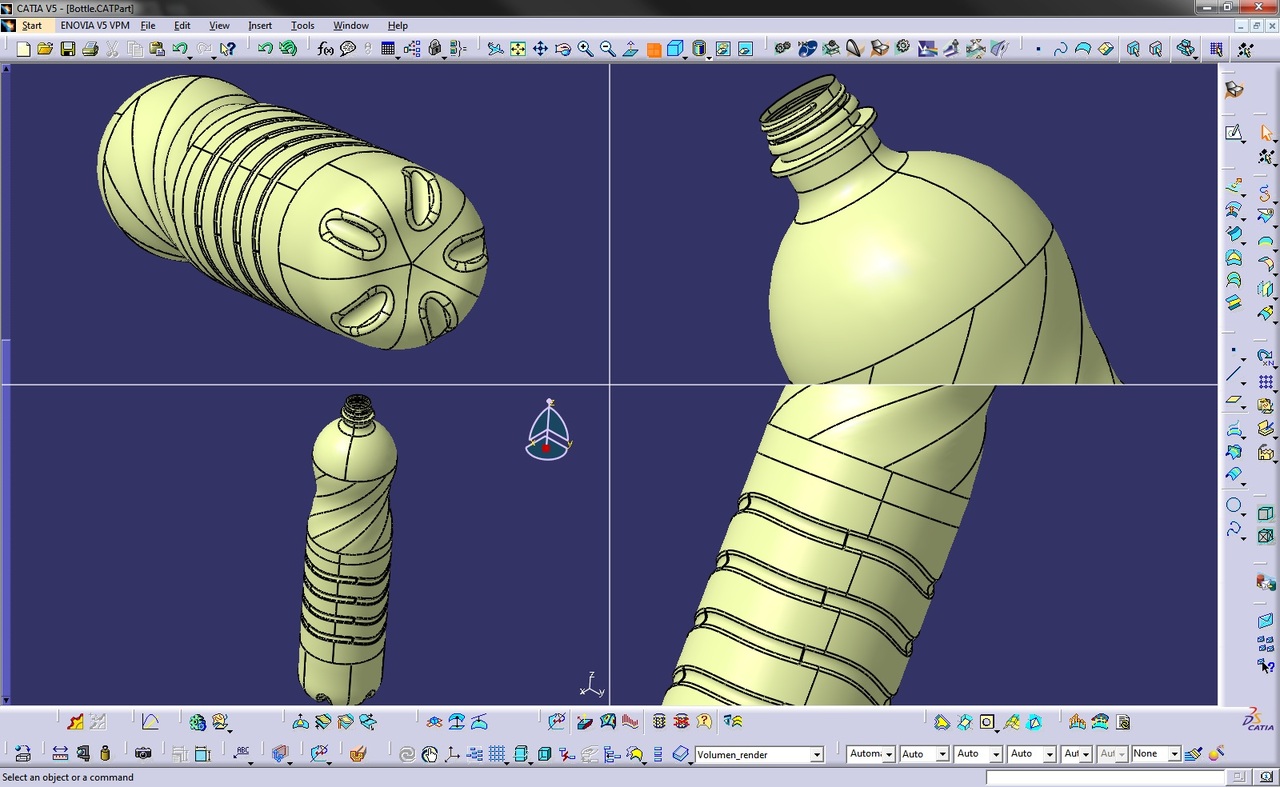
Task: Open the first Autom line color dropdown
Action: coord(889,754)
